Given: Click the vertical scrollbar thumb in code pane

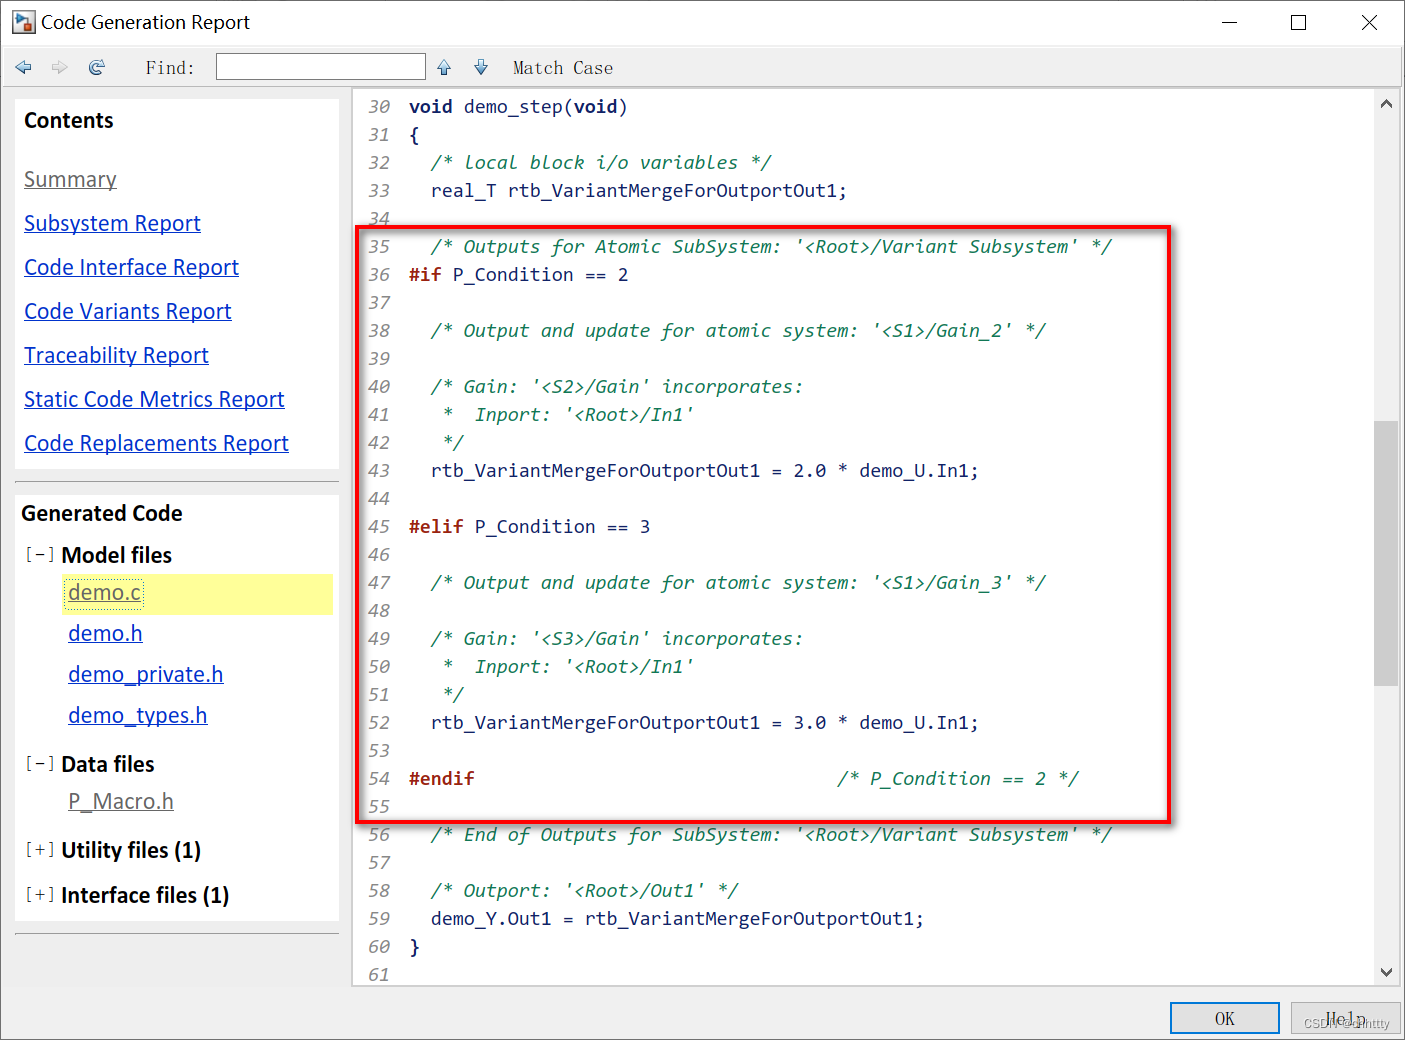Looking at the screenshot, I should pos(1386,553).
